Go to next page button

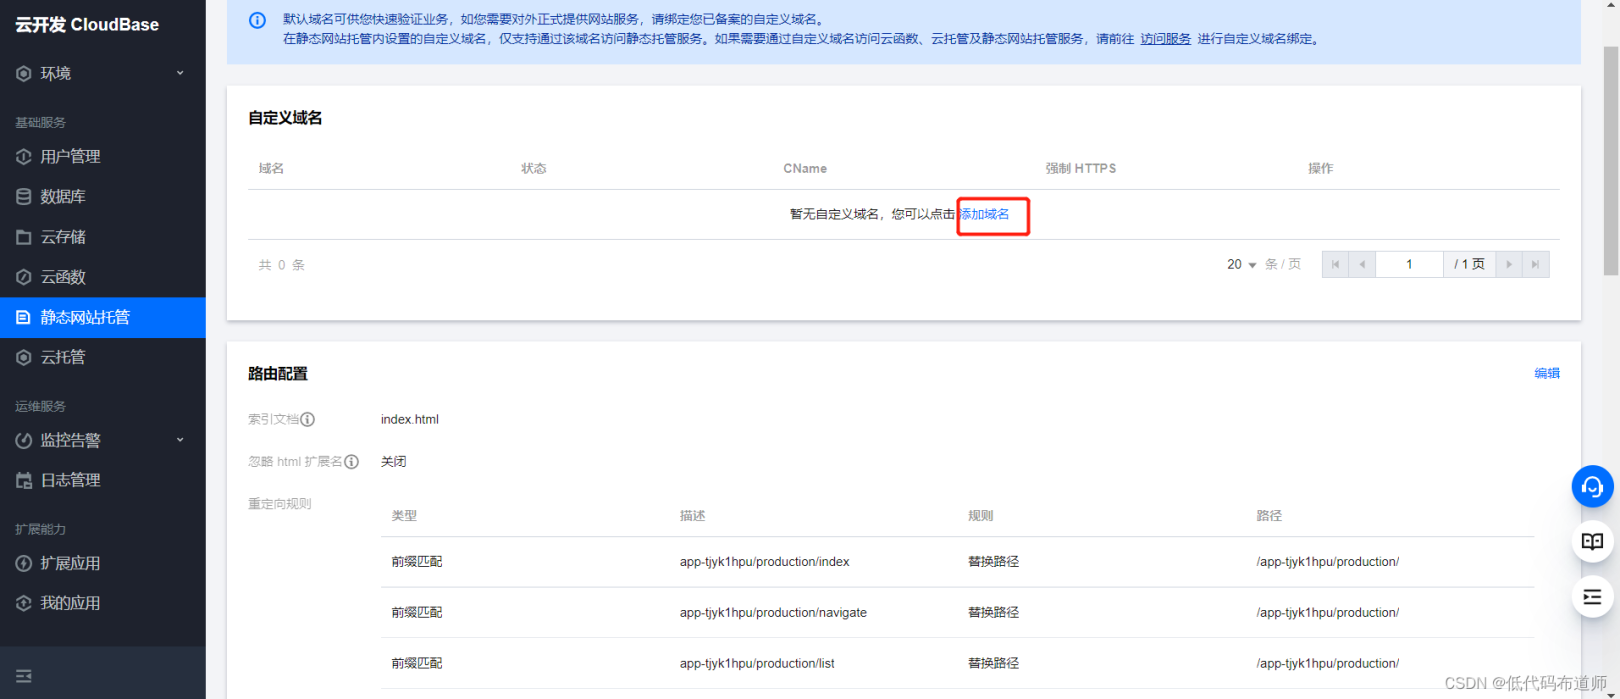coord(1509,264)
